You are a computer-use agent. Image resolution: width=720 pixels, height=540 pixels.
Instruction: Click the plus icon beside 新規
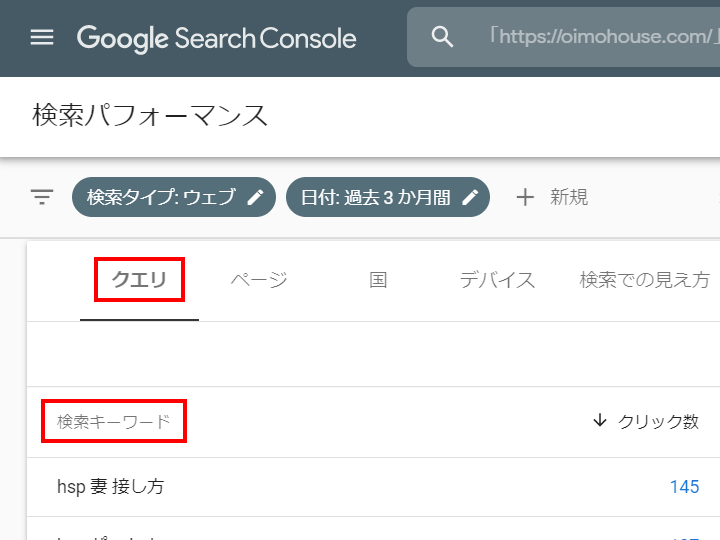(x=525, y=197)
